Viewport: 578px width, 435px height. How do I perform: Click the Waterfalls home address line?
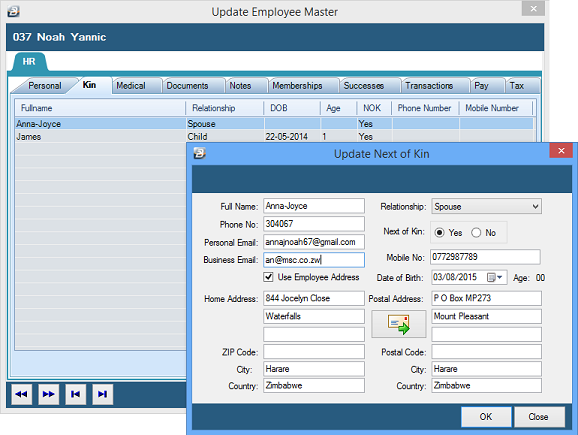pos(314,316)
